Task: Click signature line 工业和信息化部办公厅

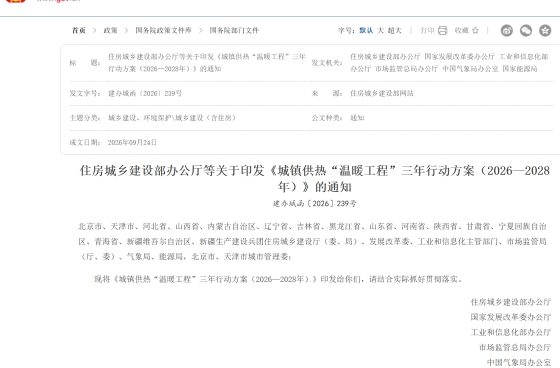Action: coord(511,332)
